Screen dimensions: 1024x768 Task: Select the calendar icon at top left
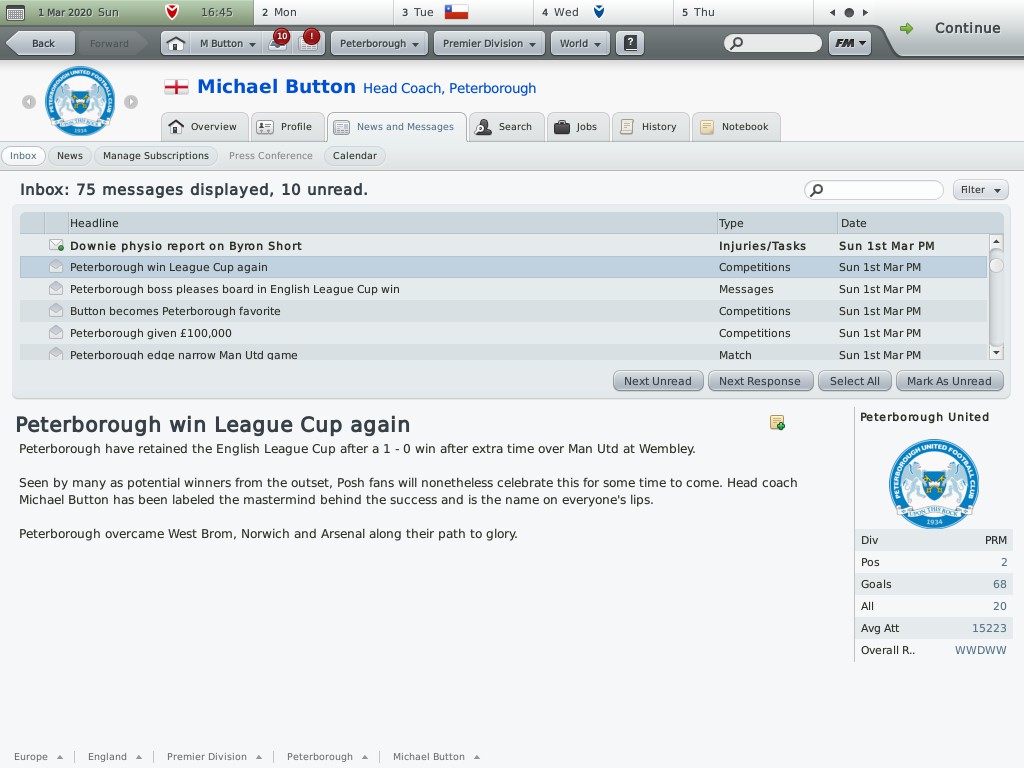pyautogui.click(x=15, y=12)
